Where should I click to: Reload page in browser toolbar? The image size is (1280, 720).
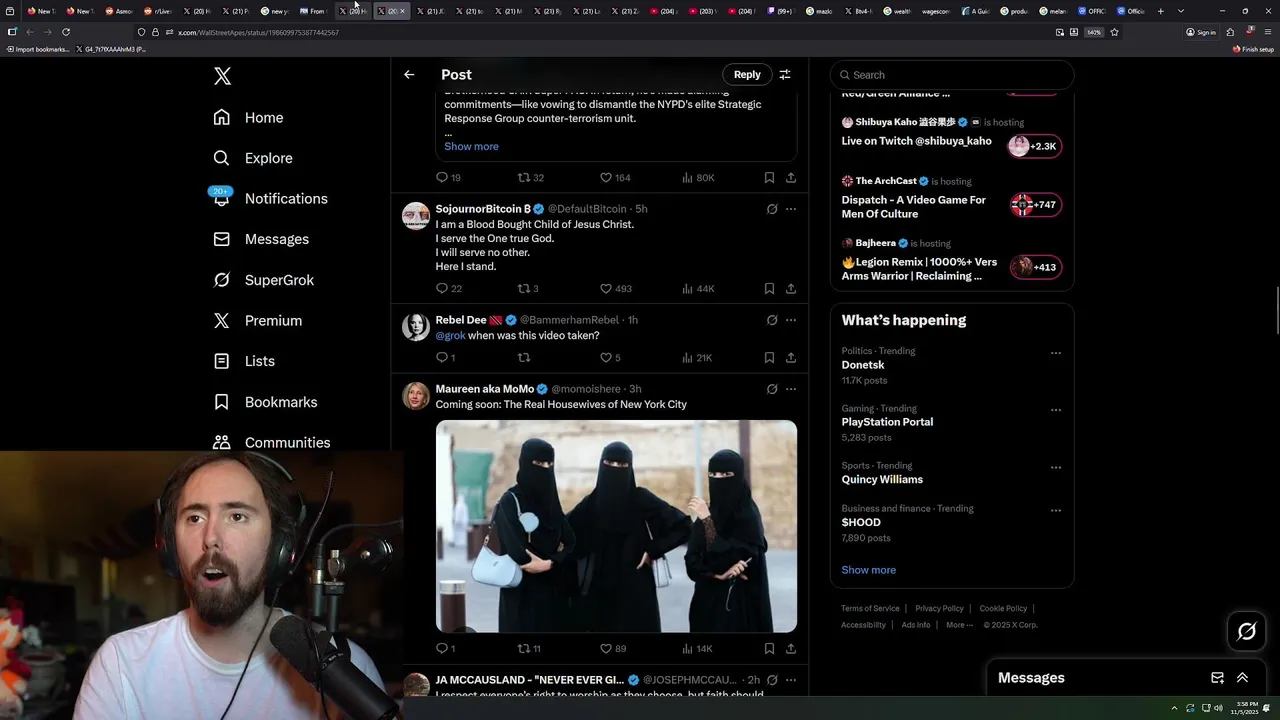66,32
